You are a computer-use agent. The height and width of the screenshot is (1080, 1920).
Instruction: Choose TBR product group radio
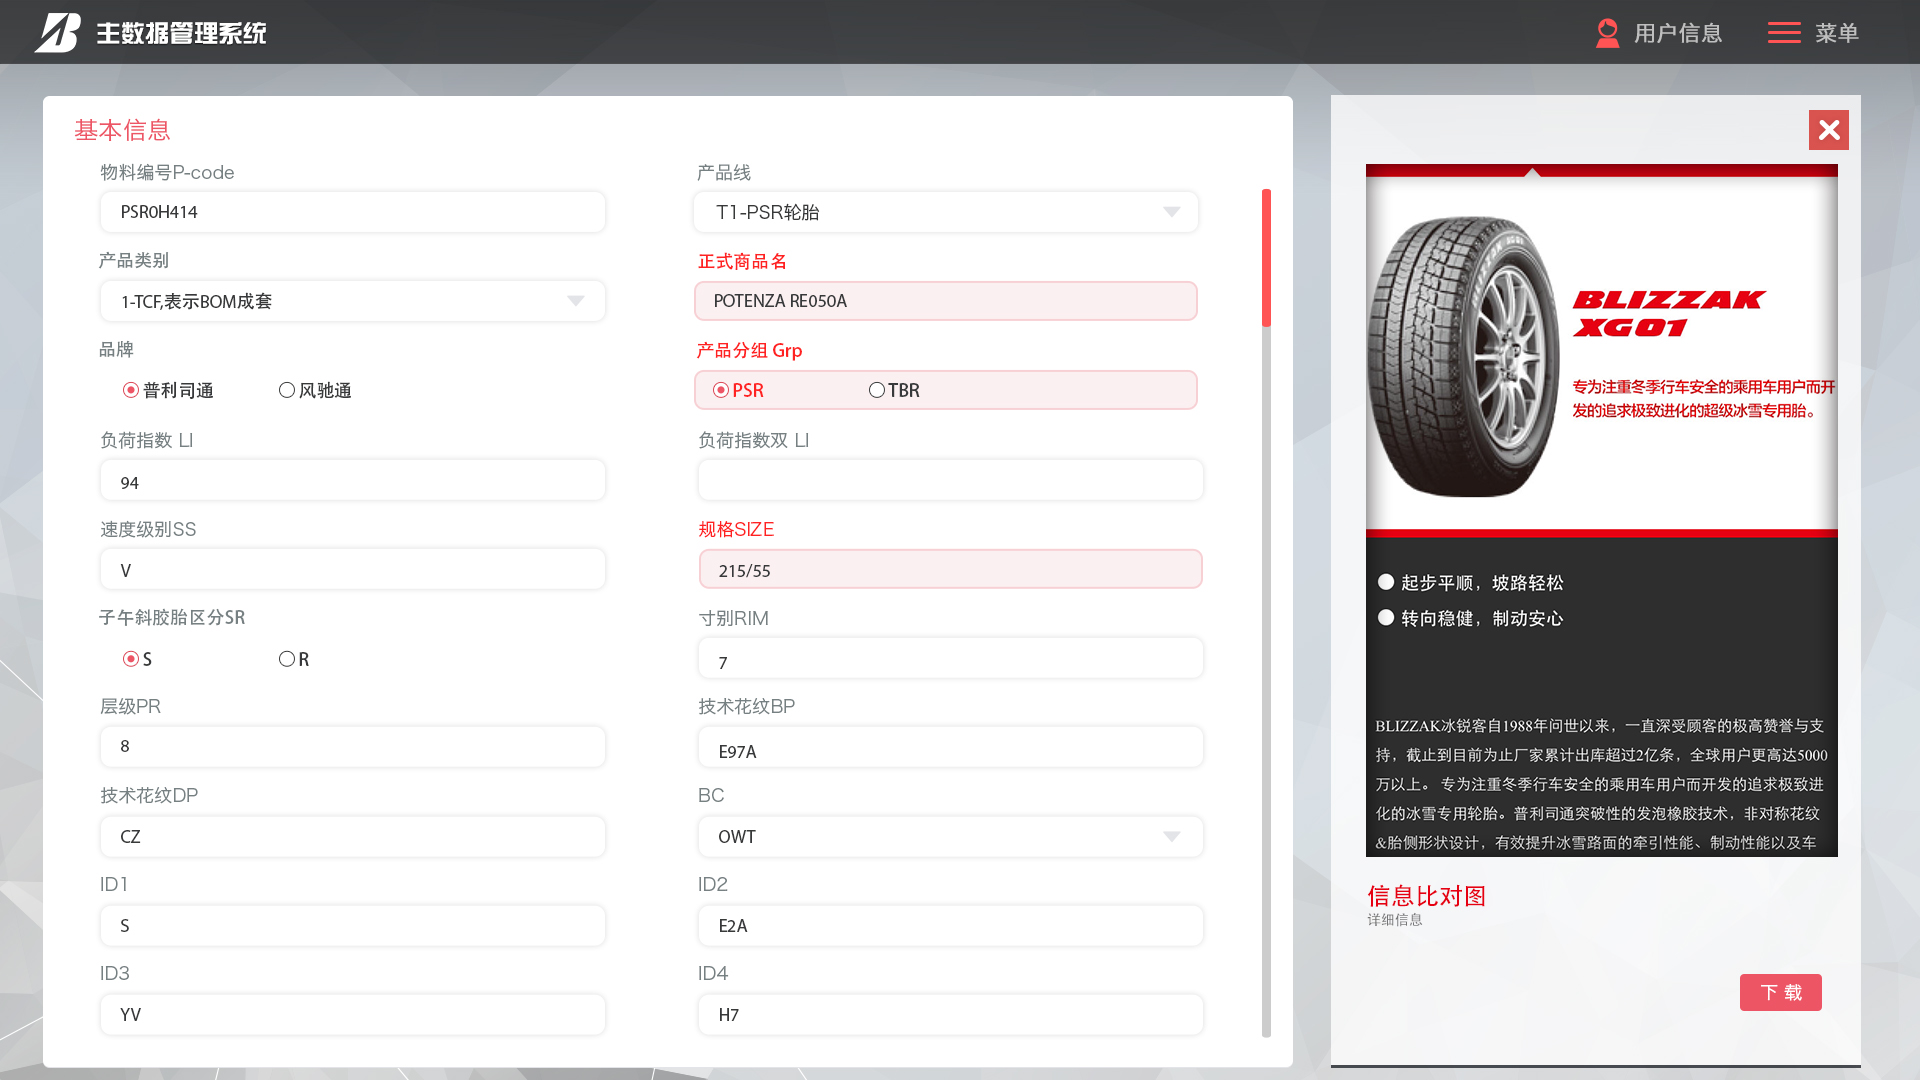877,390
